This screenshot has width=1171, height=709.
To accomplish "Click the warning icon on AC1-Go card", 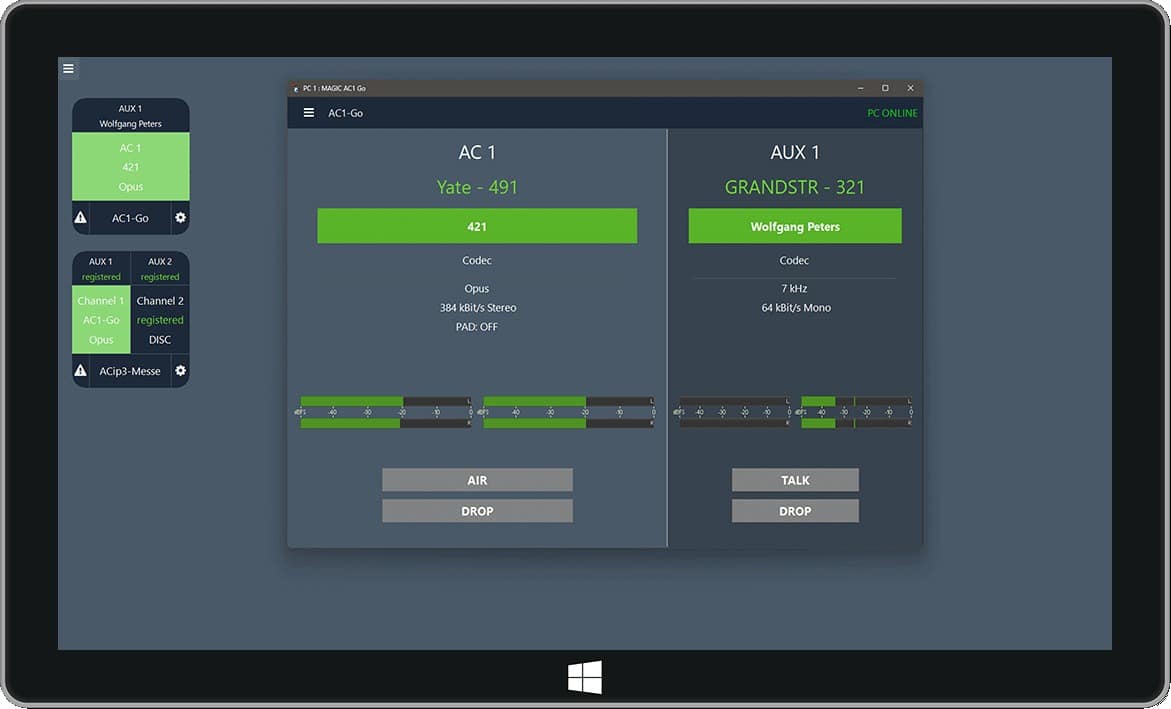I will pyautogui.click(x=81, y=218).
